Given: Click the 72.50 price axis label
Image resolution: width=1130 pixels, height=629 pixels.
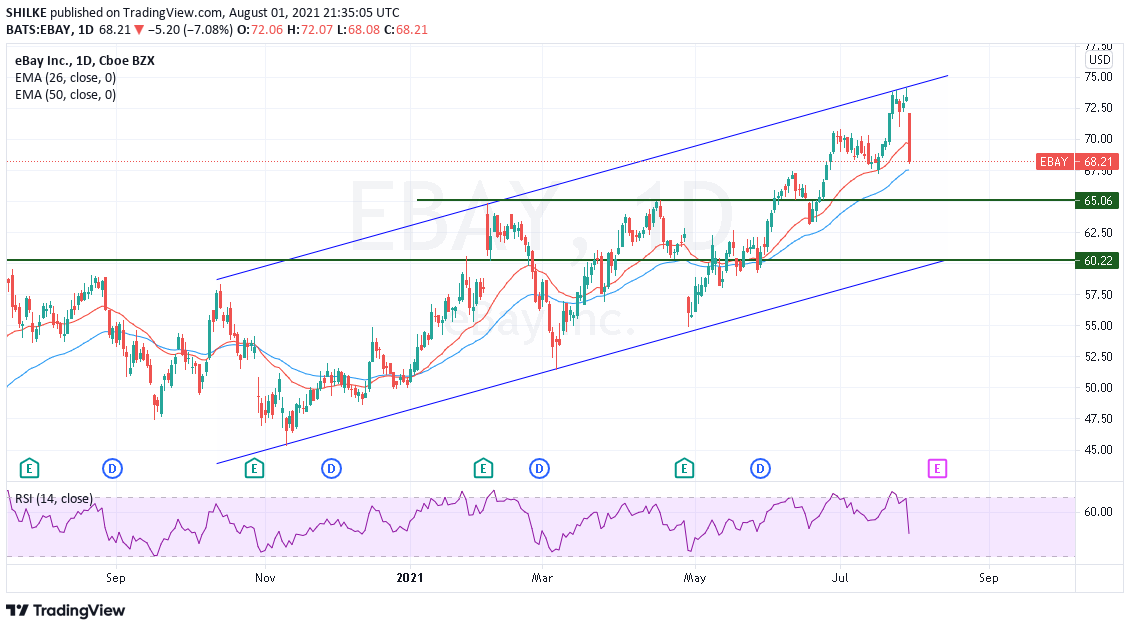Looking at the screenshot, I should pyautogui.click(x=1098, y=107).
